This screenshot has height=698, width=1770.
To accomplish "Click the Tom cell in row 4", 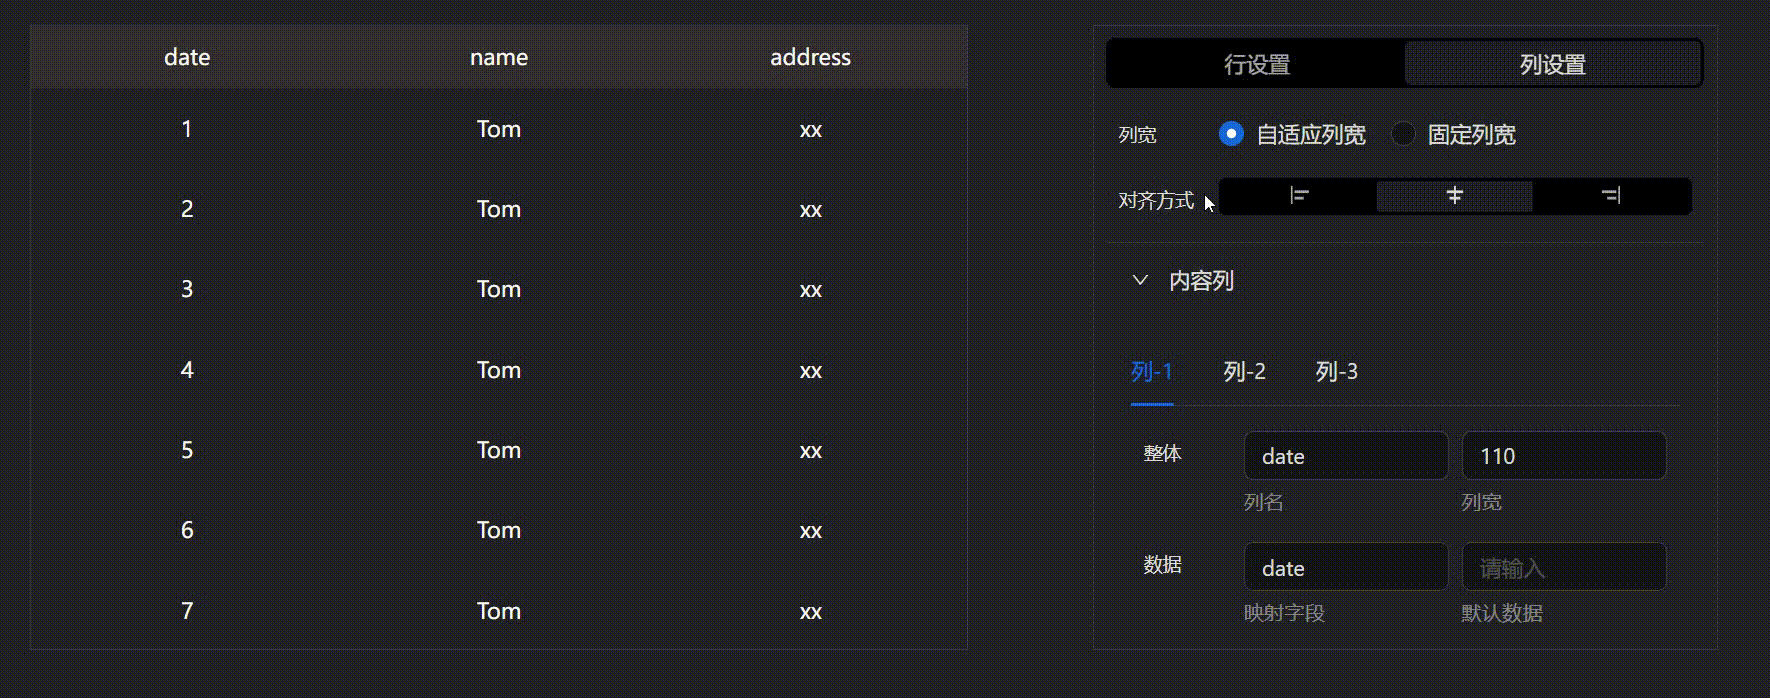I will (498, 369).
